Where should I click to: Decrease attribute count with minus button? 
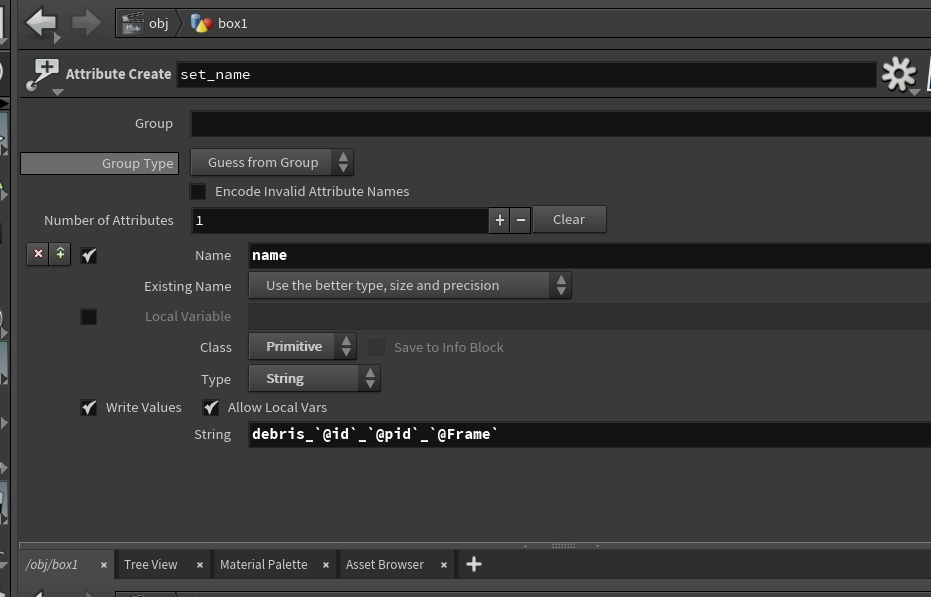point(520,220)
